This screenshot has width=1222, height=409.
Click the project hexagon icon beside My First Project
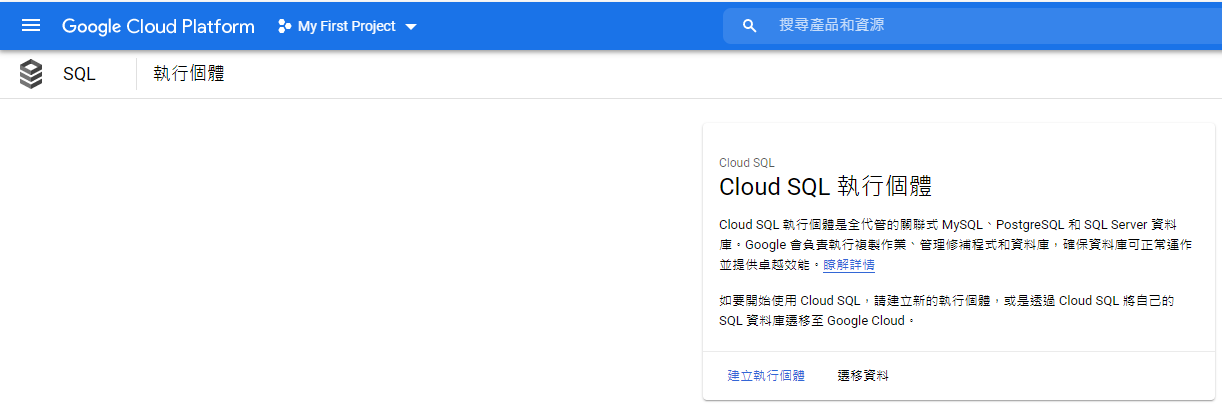[x=284, y=26]
